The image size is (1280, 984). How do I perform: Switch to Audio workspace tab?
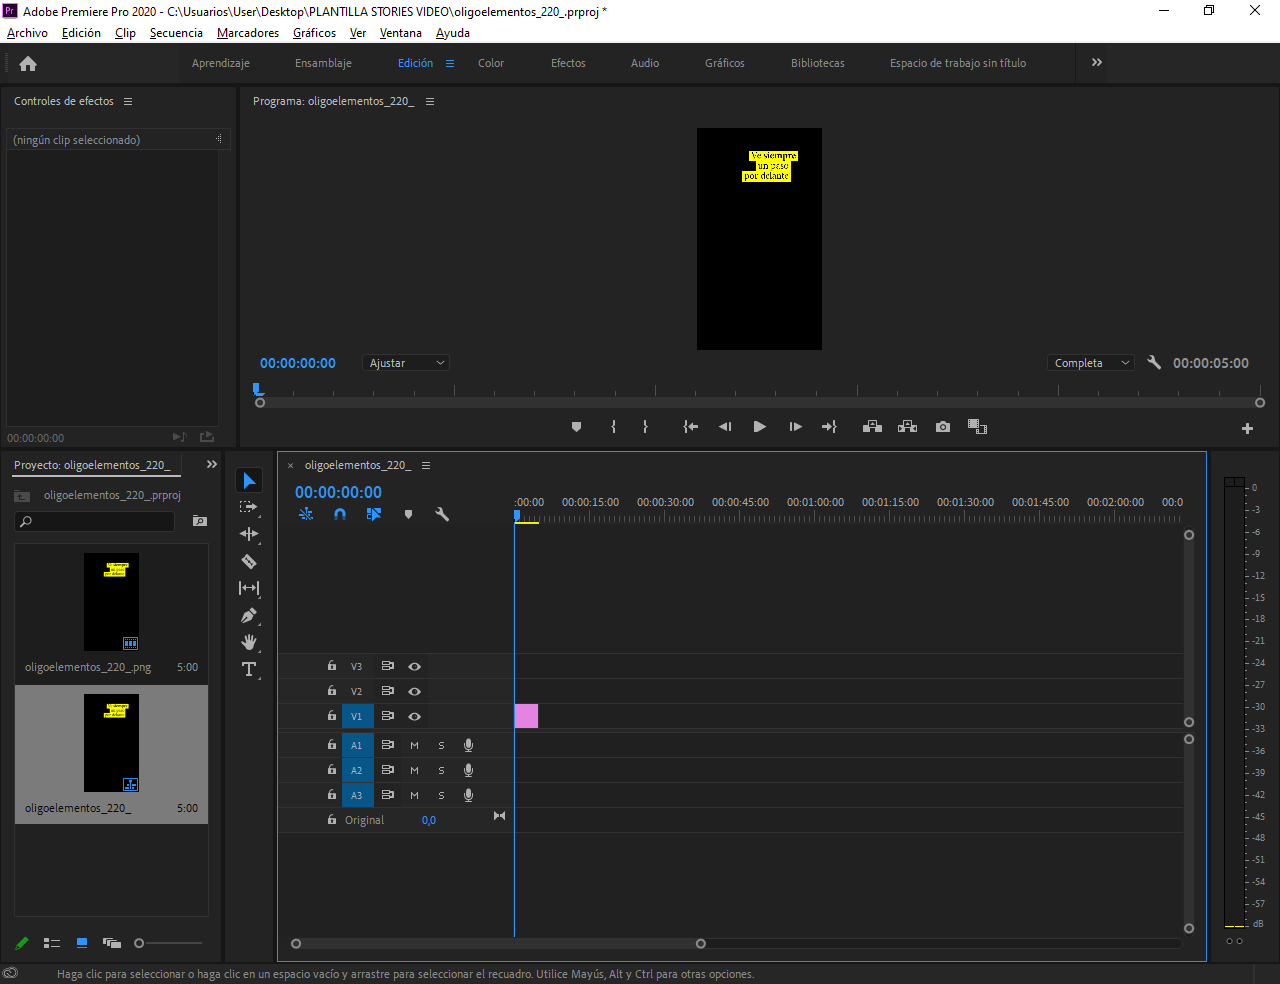[645, 63]
